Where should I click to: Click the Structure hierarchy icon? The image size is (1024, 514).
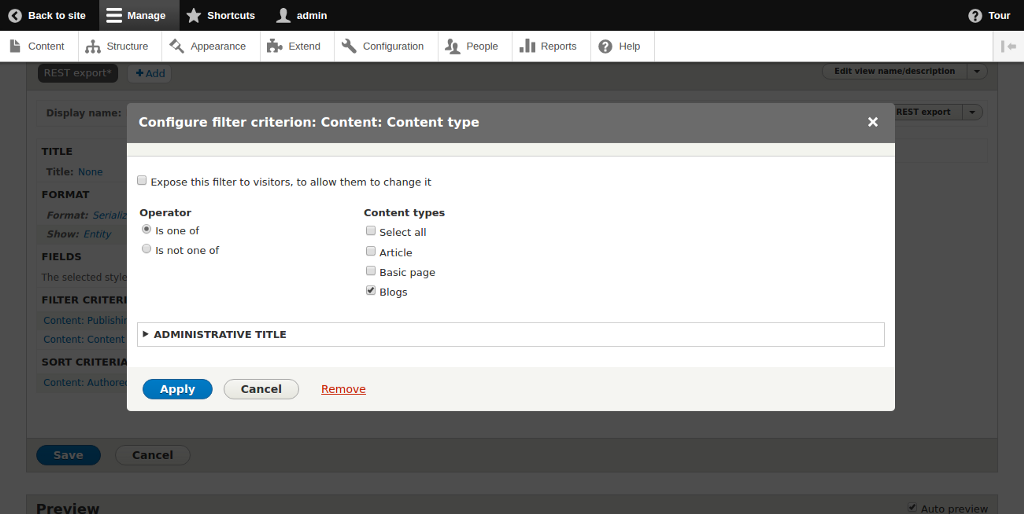pos(93,47)
